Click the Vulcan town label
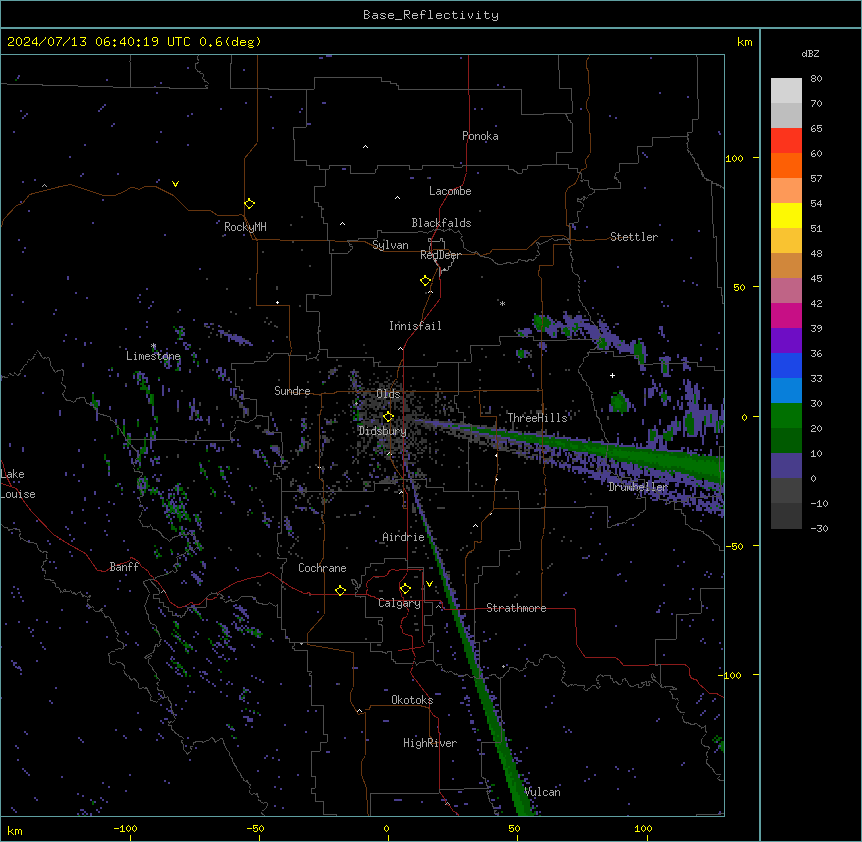Image resolution: width=862 pixels, height=842 pixels. [542, 792]
